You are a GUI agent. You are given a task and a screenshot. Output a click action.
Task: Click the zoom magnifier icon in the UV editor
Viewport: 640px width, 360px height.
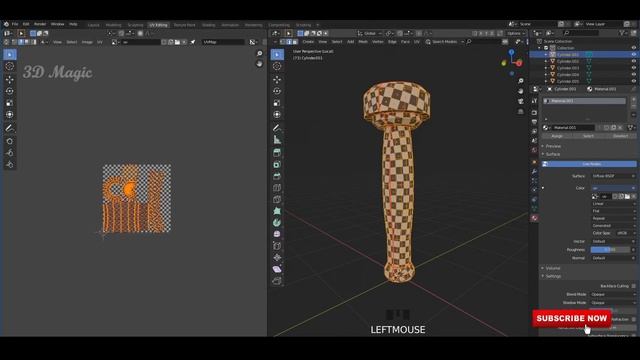pyautogui.click(x=260, y=54)
